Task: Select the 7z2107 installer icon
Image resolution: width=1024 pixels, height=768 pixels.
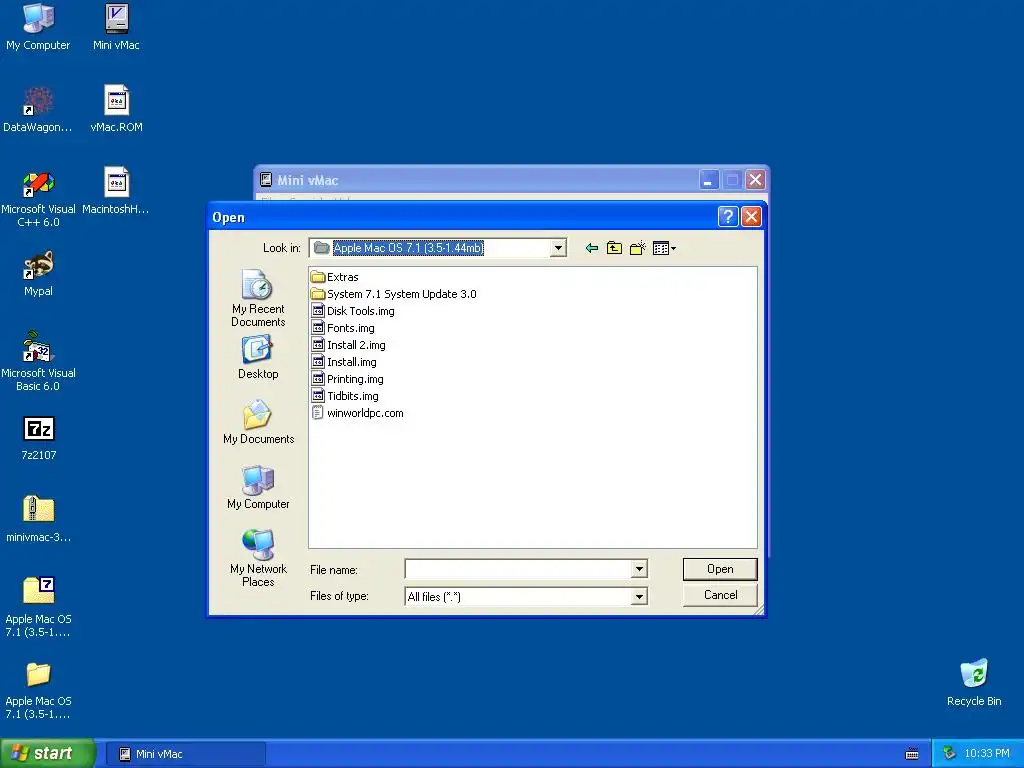Action: click(39, 438)
